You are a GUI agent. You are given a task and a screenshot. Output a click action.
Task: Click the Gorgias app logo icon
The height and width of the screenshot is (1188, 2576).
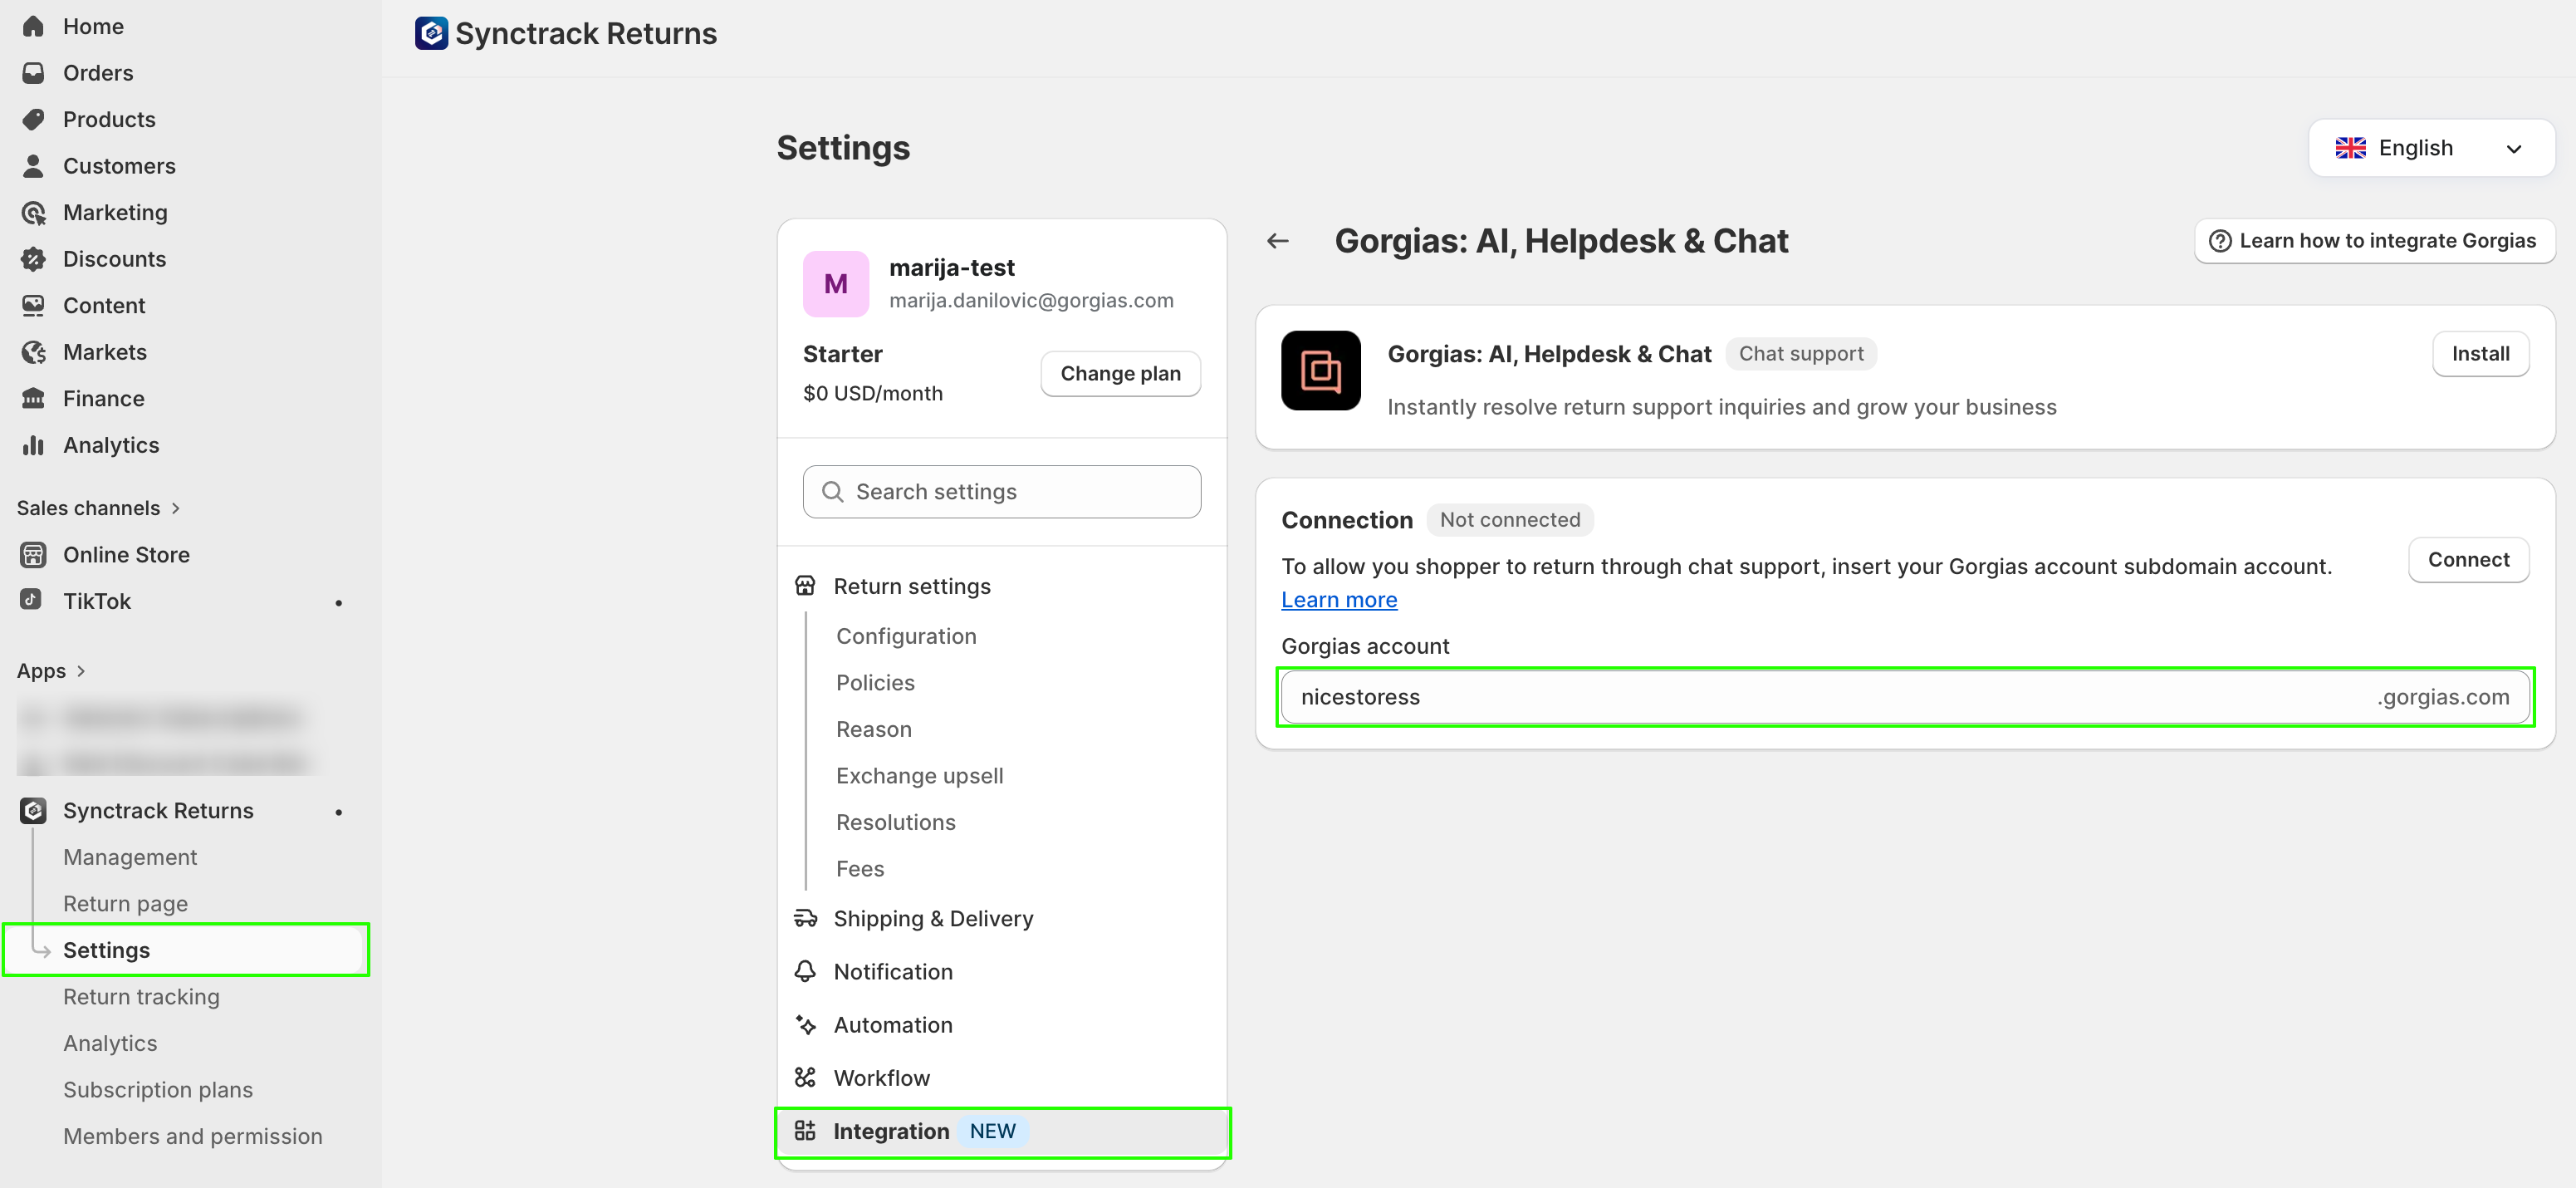click(1320, 370)
